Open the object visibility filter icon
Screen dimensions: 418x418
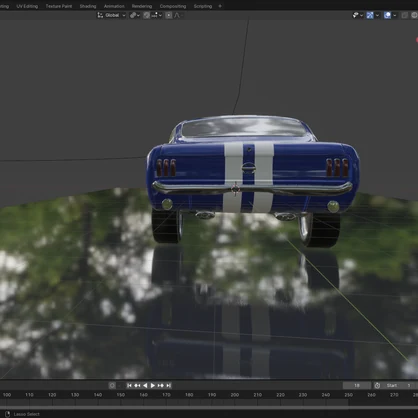(356, 15)
